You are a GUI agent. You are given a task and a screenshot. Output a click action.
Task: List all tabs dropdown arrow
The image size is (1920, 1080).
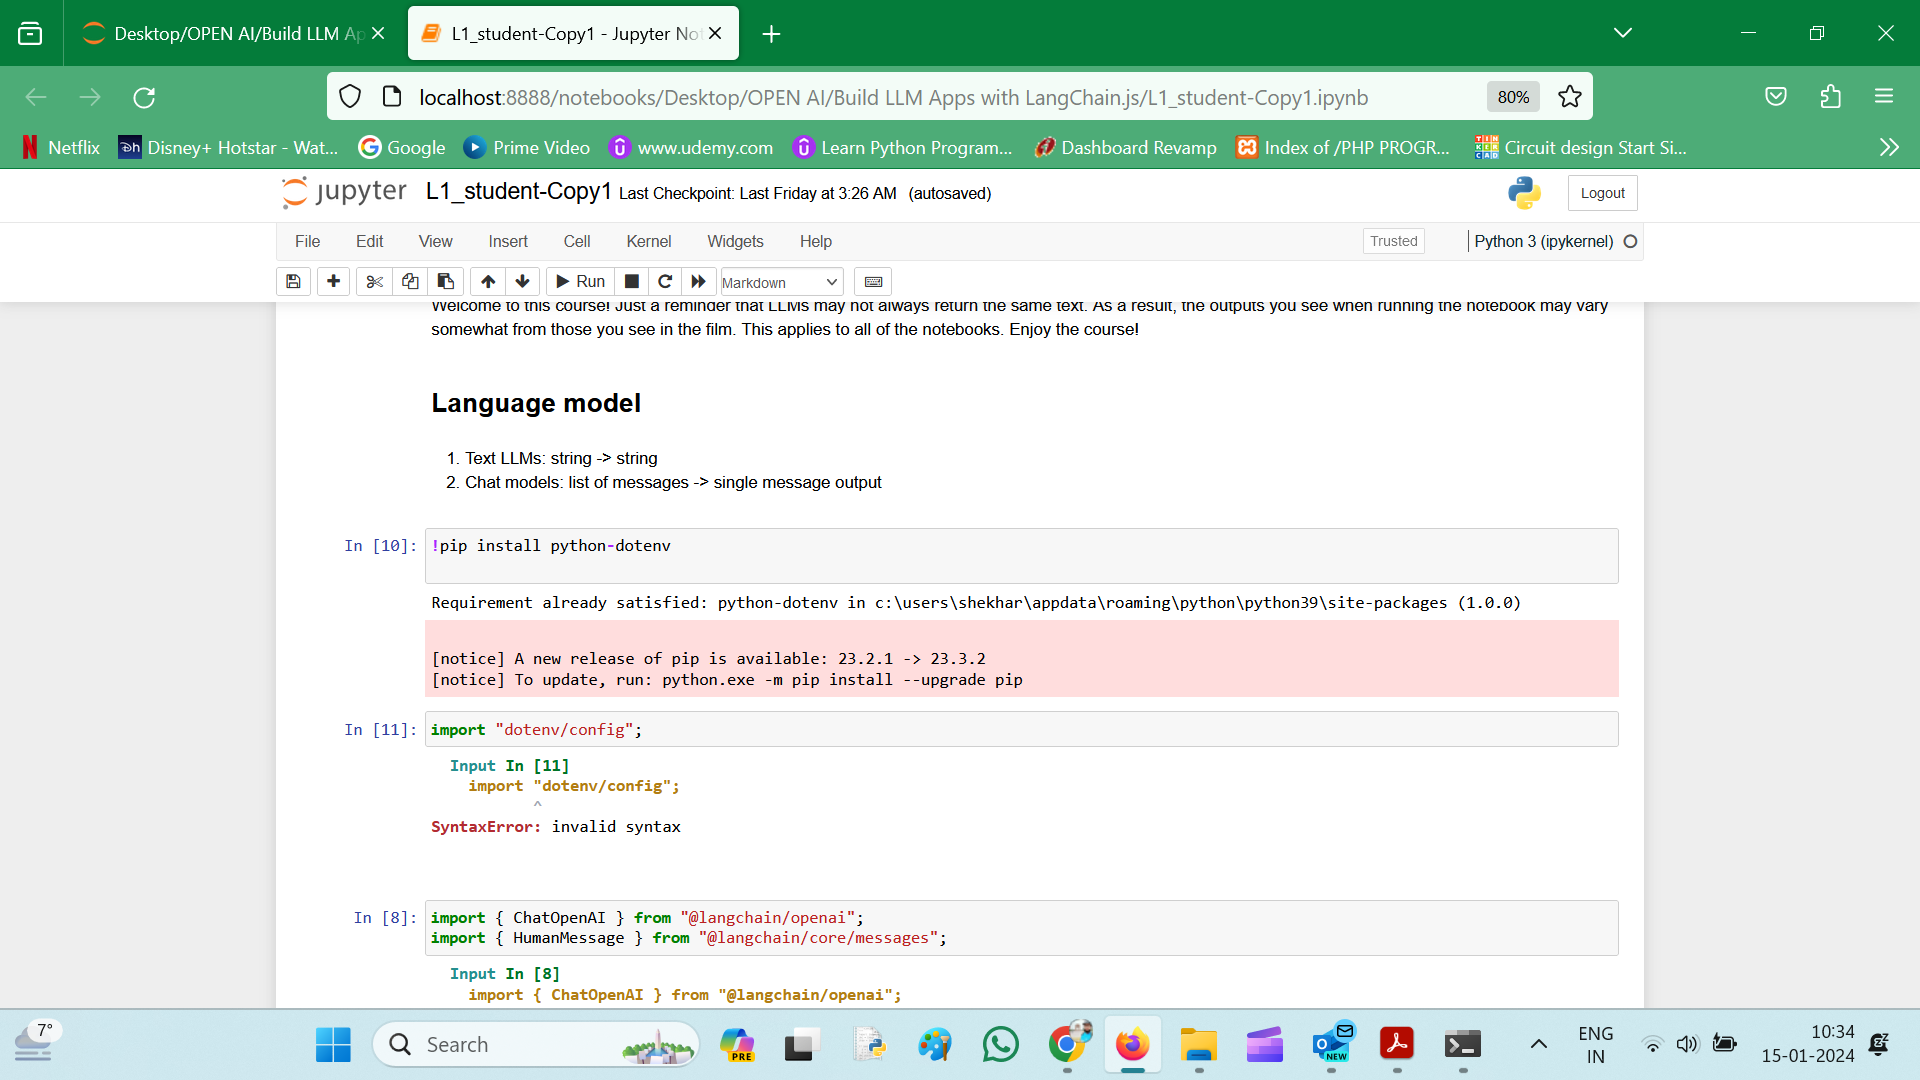(x=1622, y=33)
